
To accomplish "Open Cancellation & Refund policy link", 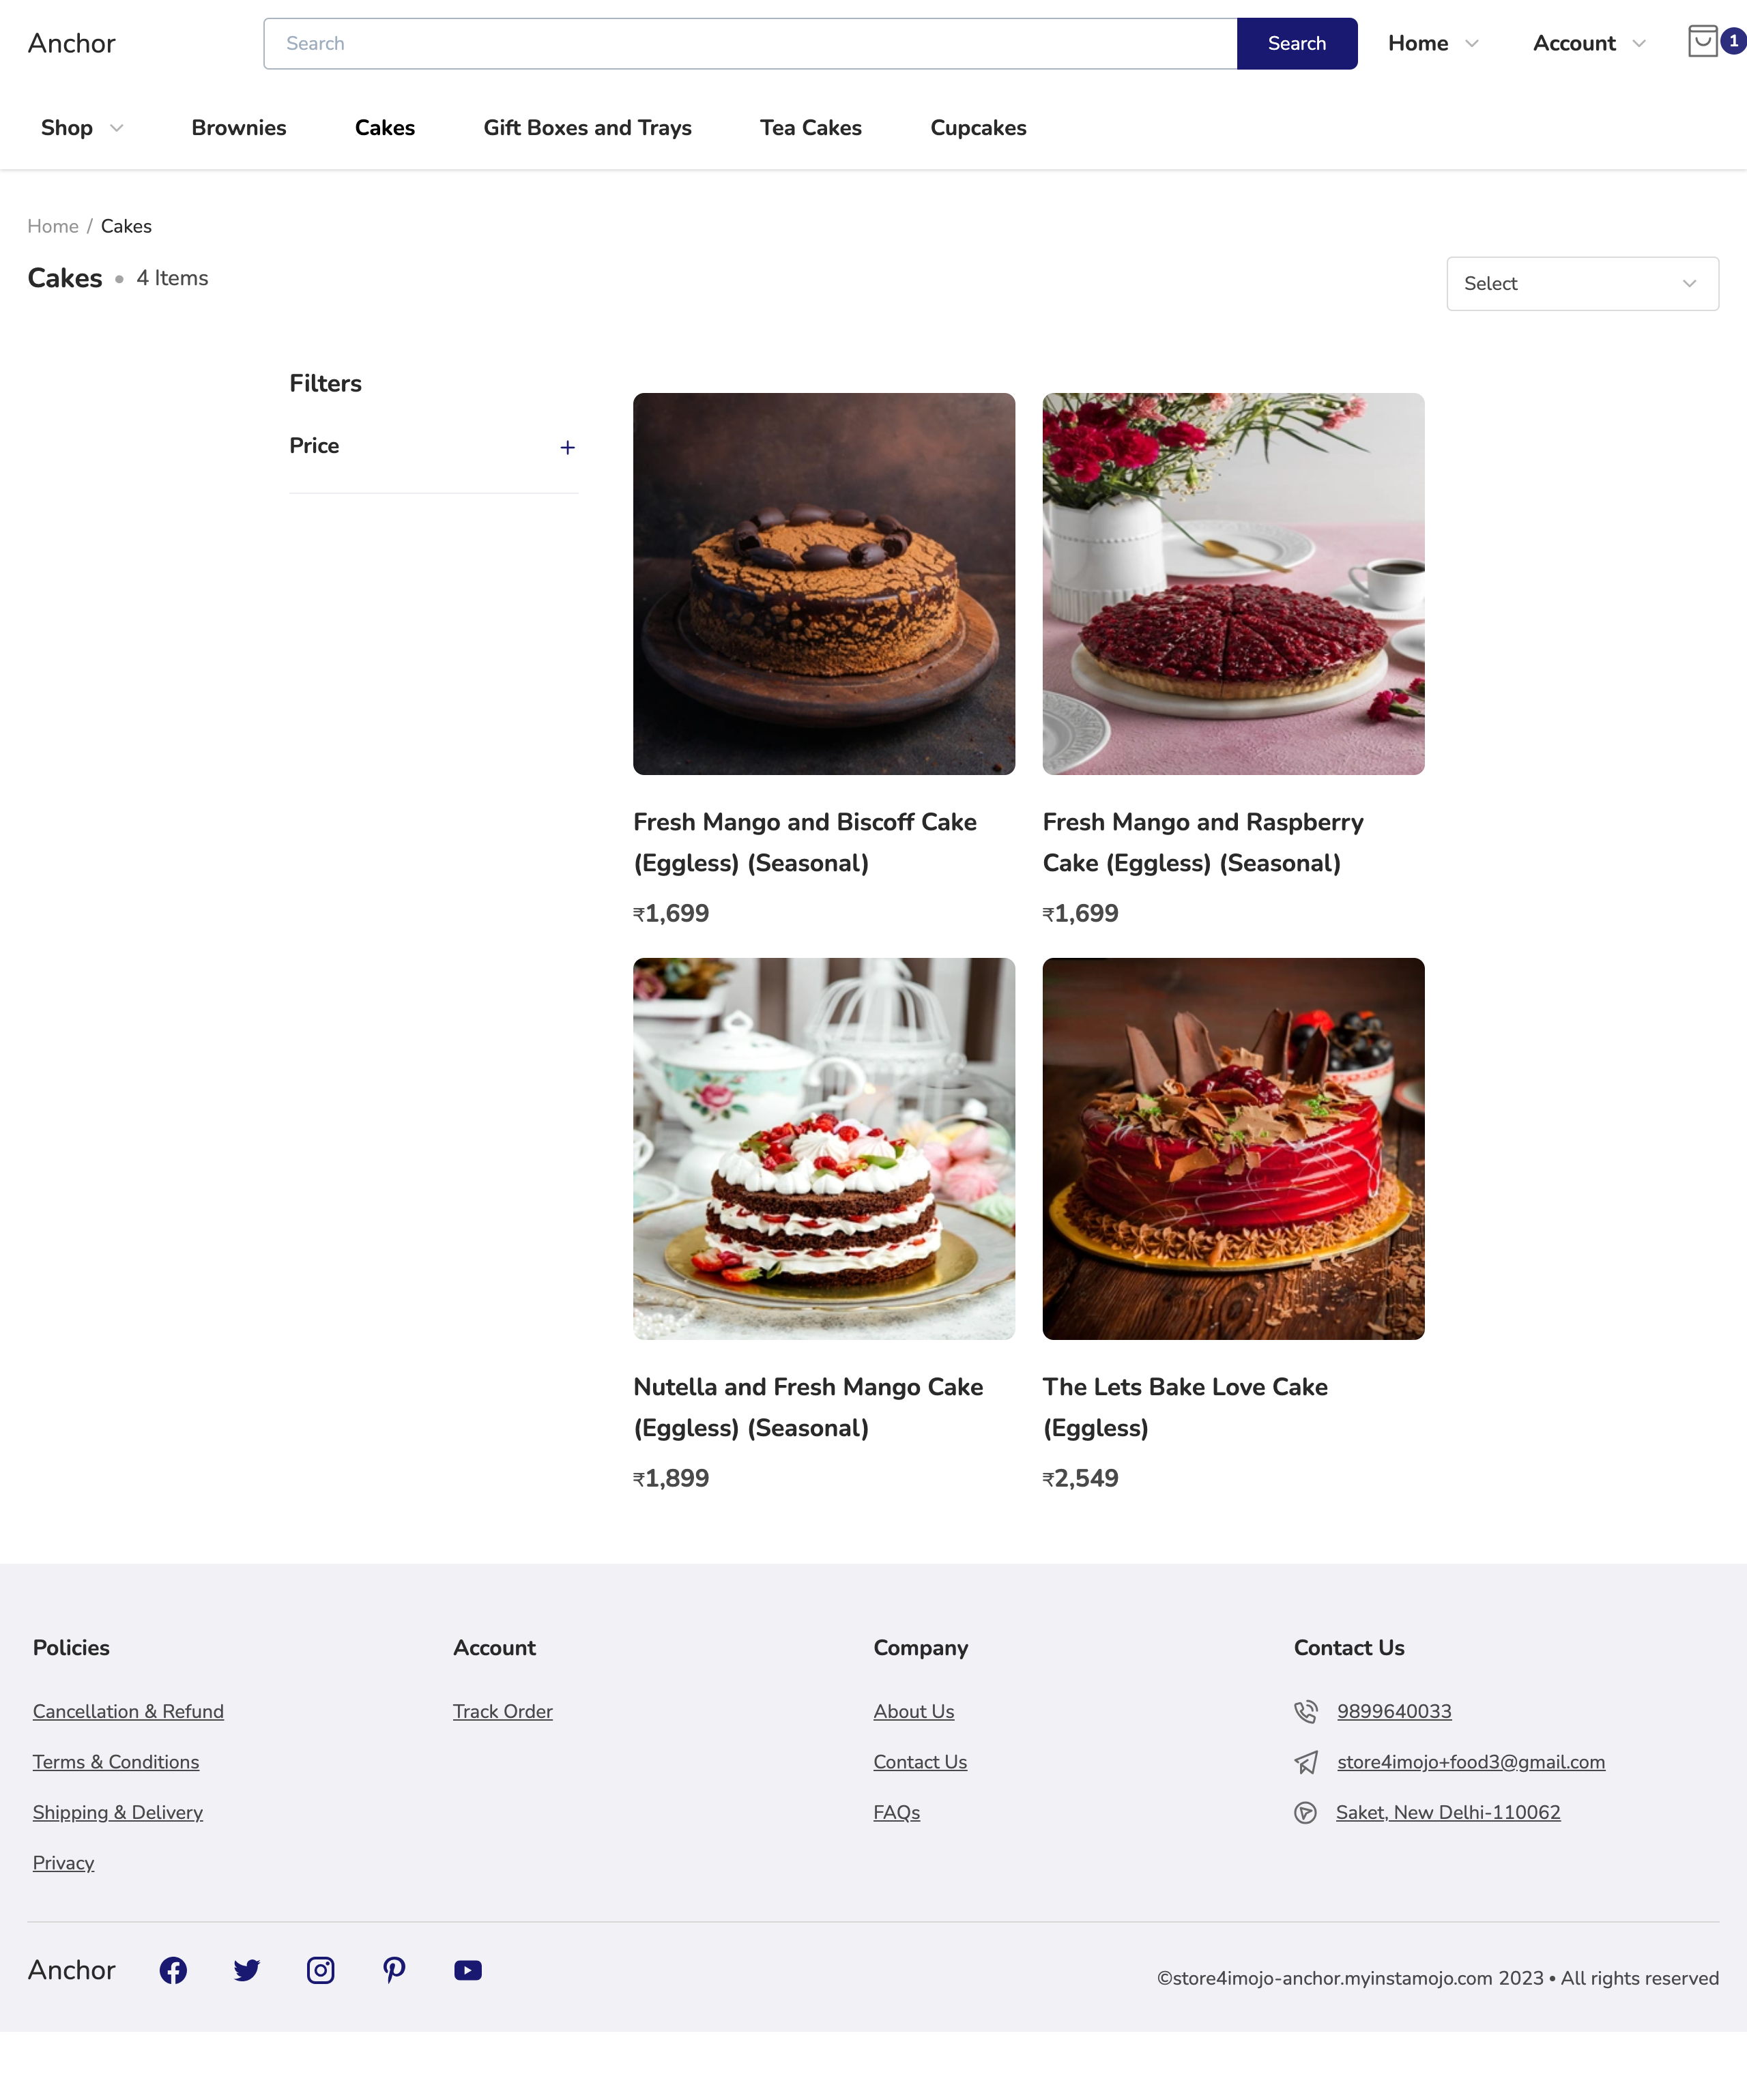I will (x=128, y=1711).
